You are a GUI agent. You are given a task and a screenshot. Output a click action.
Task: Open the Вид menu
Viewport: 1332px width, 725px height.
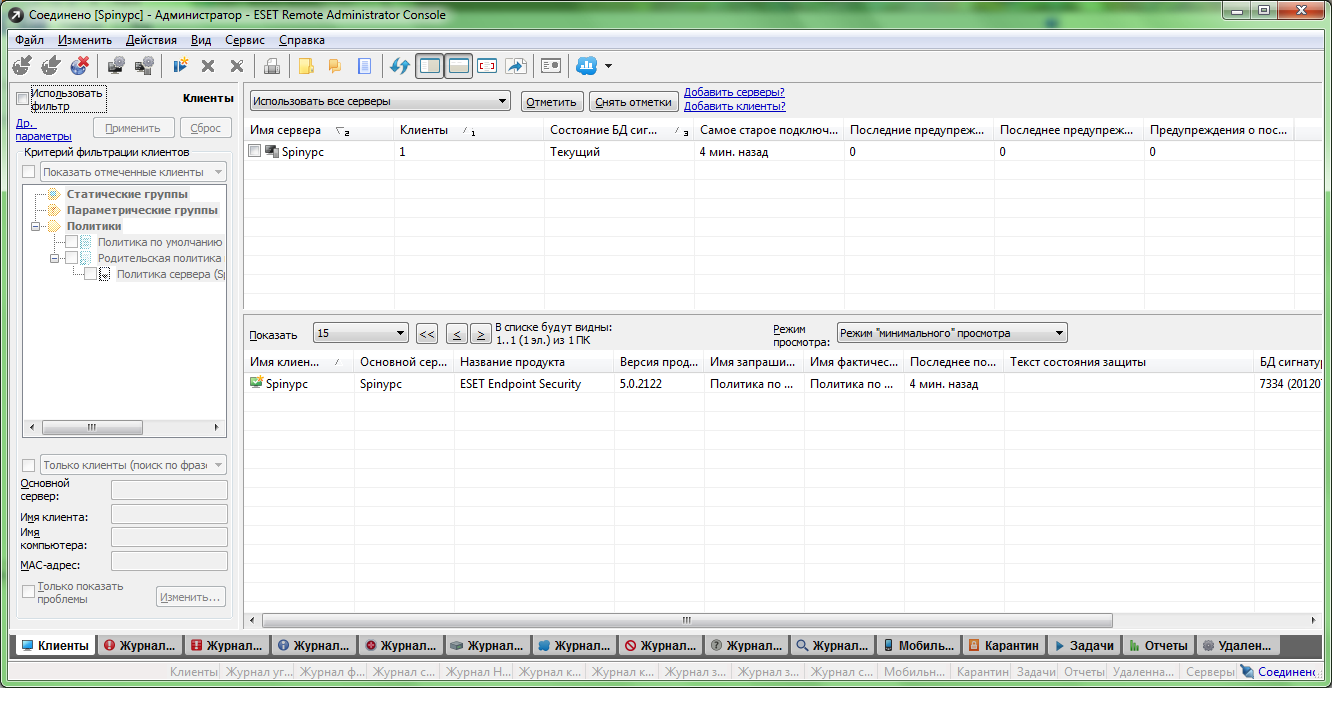[x=201, y=40]
